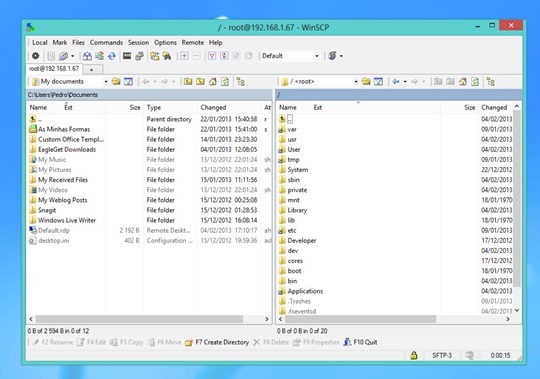The image size is (540, 379).
Task: Sort remote panel by Size column
Action: 460,107
